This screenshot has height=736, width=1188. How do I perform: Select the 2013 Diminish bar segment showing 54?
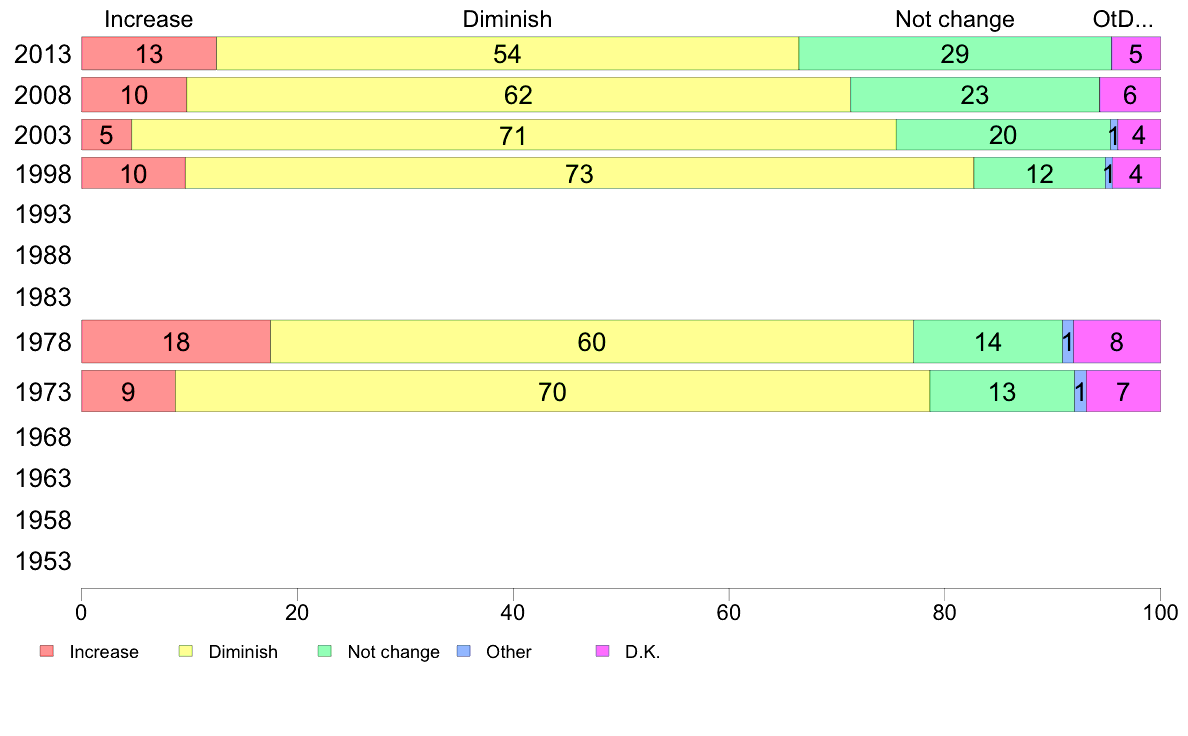coord(507,54)
